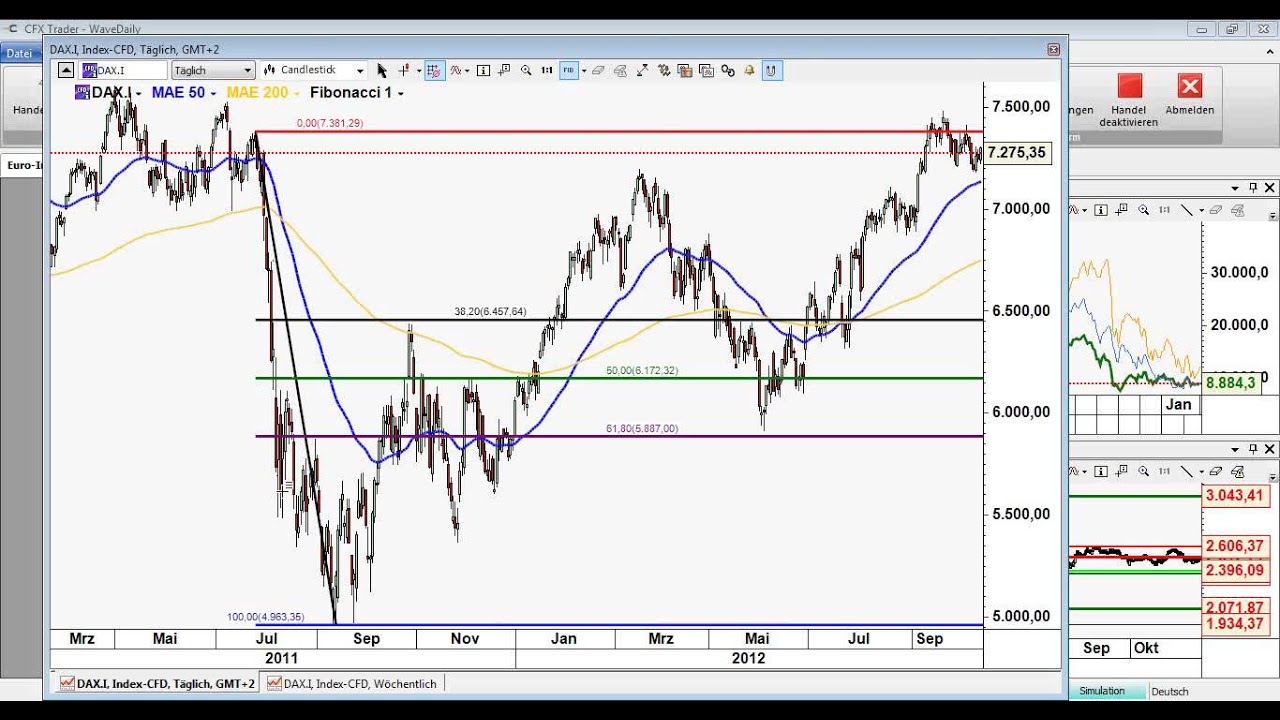The height and width of the screenshot is (720, 1280).
Task: Click the info icon in lower right chart panel
Action: point(1101,470)
